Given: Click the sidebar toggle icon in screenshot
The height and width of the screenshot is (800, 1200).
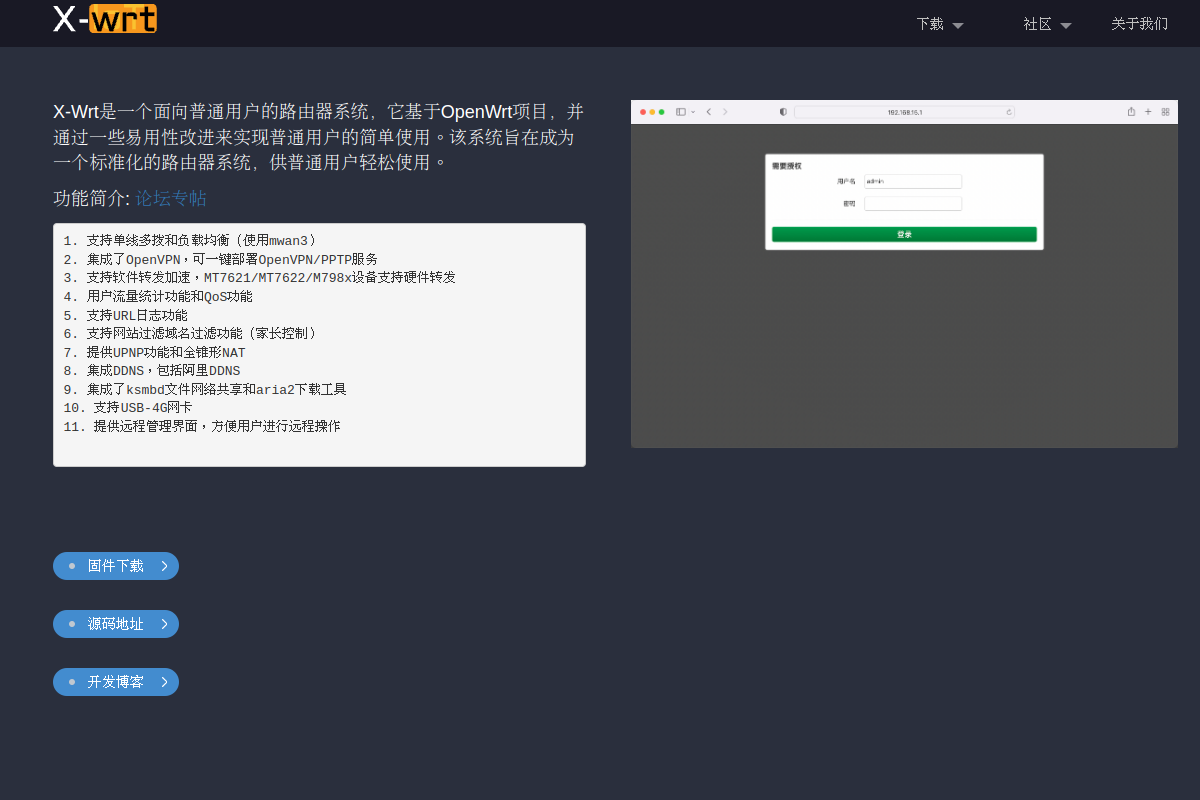Looking at the screenshot, I should point(681,112).
